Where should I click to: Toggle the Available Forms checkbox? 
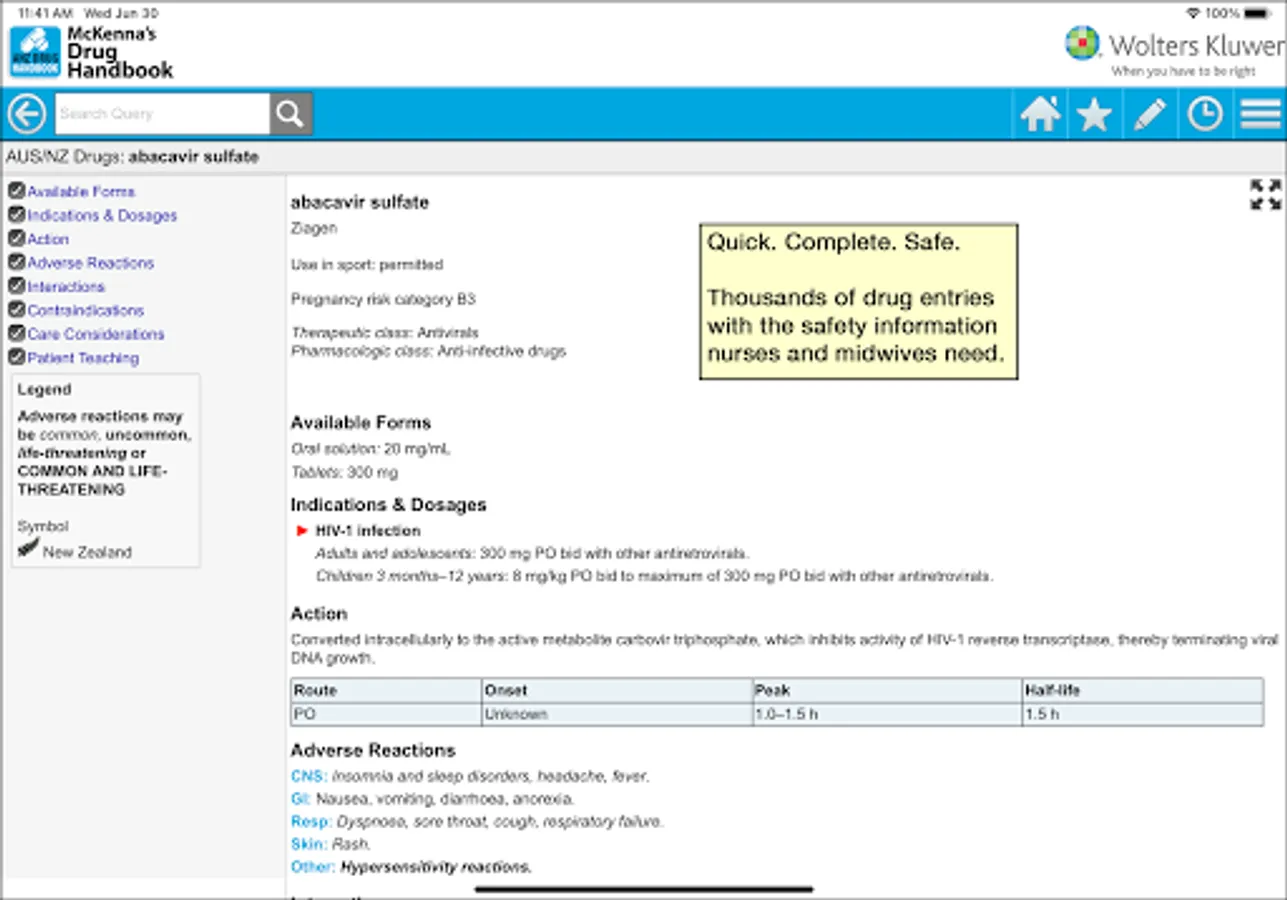pos(16,191)
